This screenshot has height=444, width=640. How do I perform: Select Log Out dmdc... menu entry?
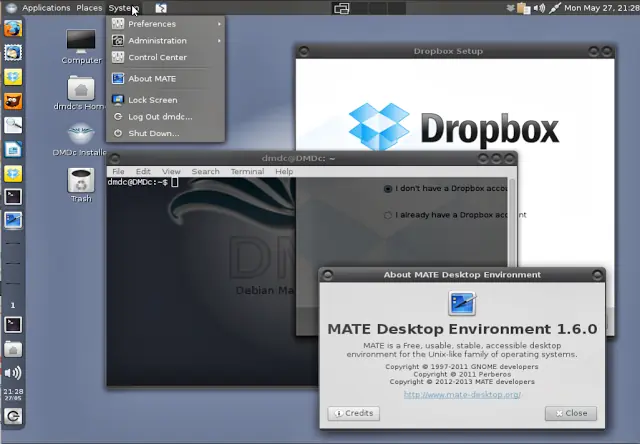tap(166, 117)
